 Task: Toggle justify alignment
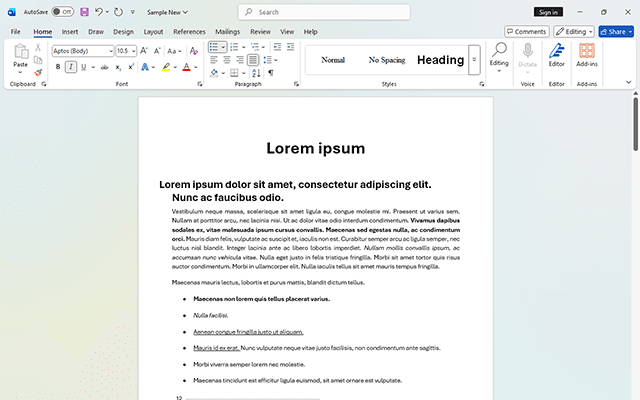tap(253, 60)
